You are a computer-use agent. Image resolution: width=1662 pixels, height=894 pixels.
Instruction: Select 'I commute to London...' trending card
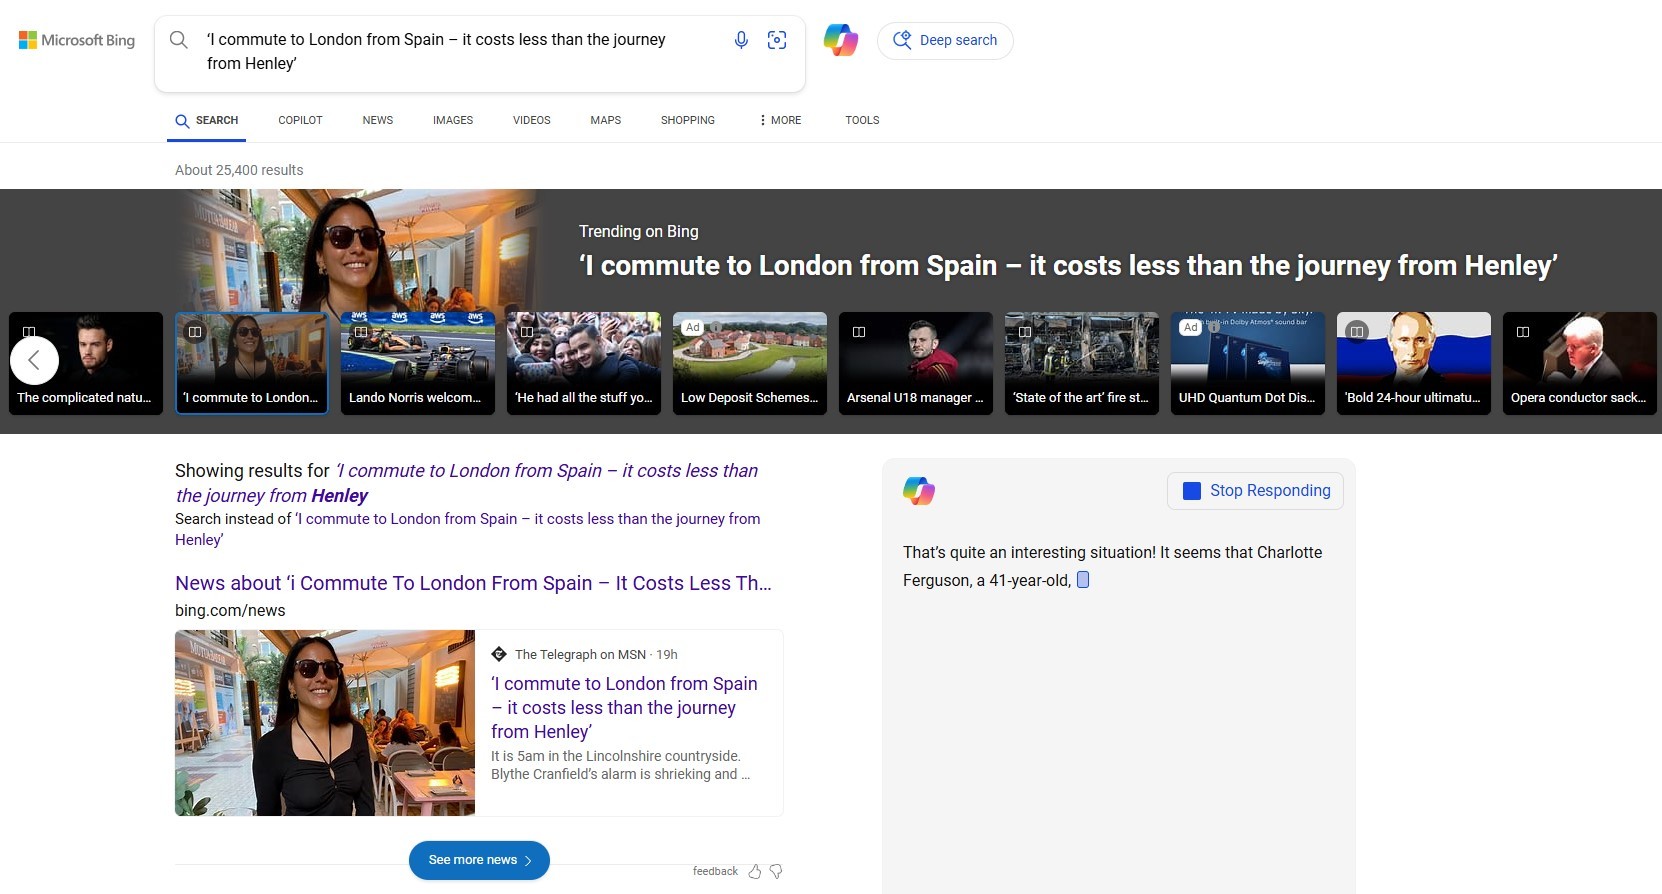(x=252, y=363)
